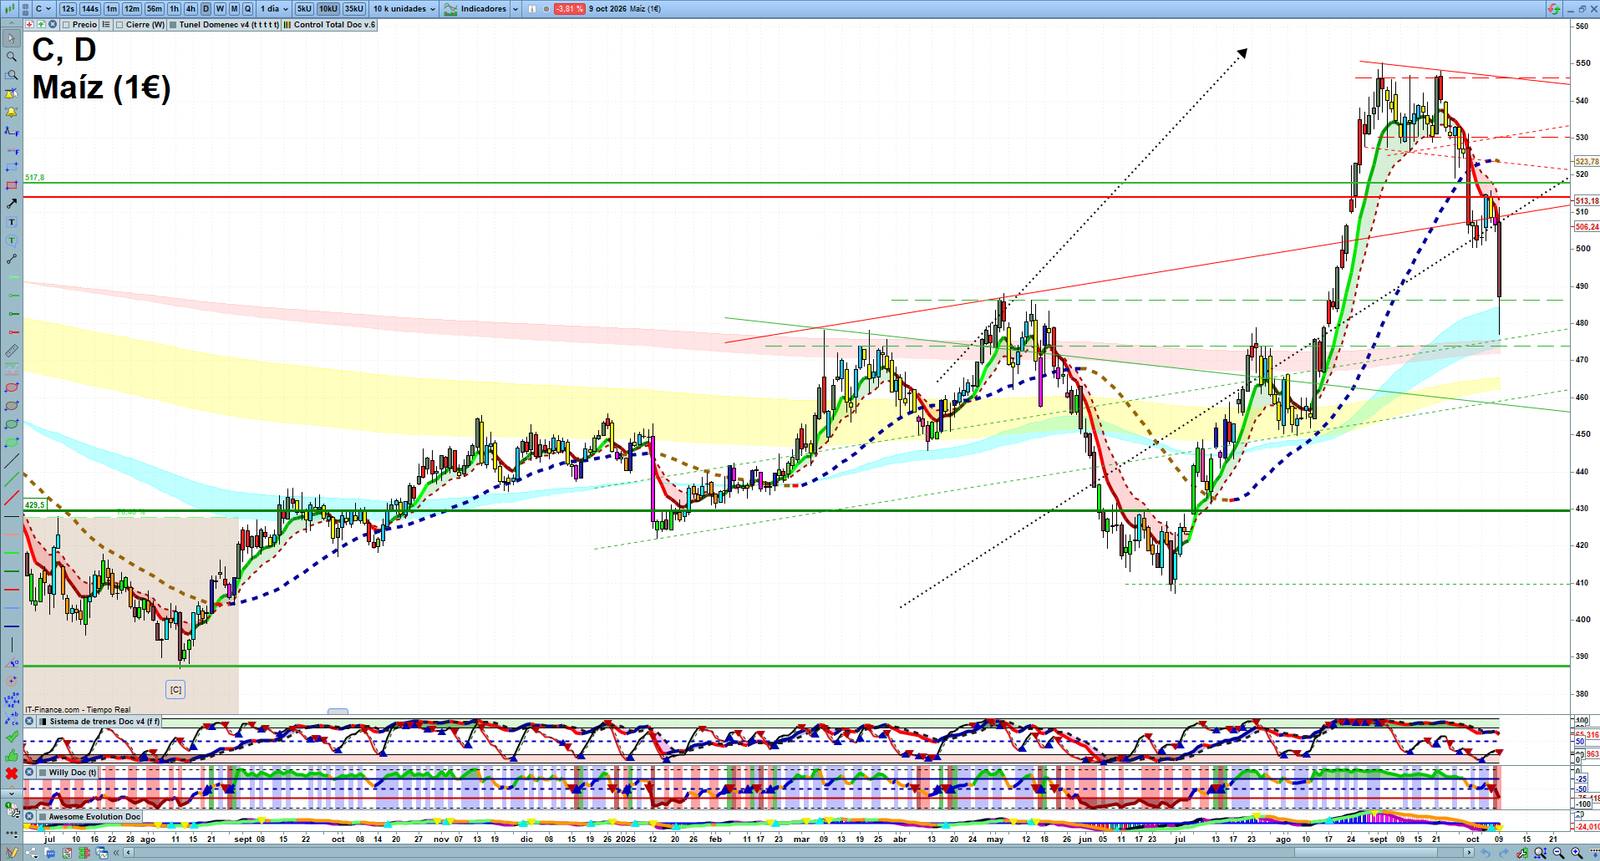The width and height of the screenshot is (1600, 861).
Task: Toggle the Cierre (W) checkbox
Action: (x=120, y=25)
